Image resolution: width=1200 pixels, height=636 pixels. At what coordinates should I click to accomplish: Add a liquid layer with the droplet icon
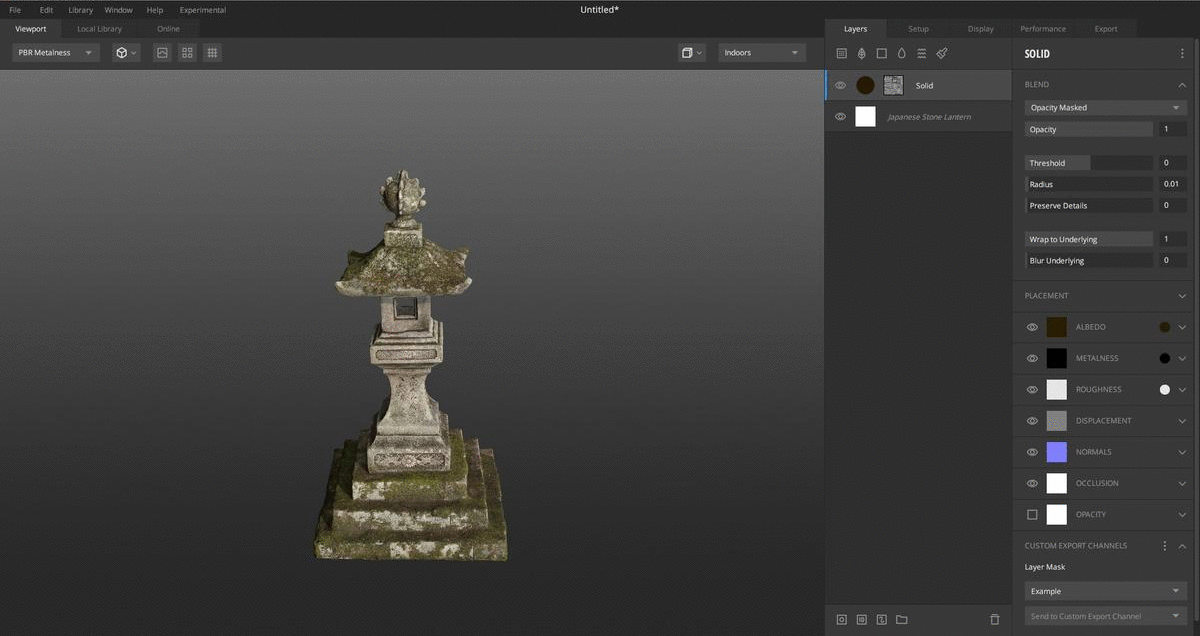[901, 53]
